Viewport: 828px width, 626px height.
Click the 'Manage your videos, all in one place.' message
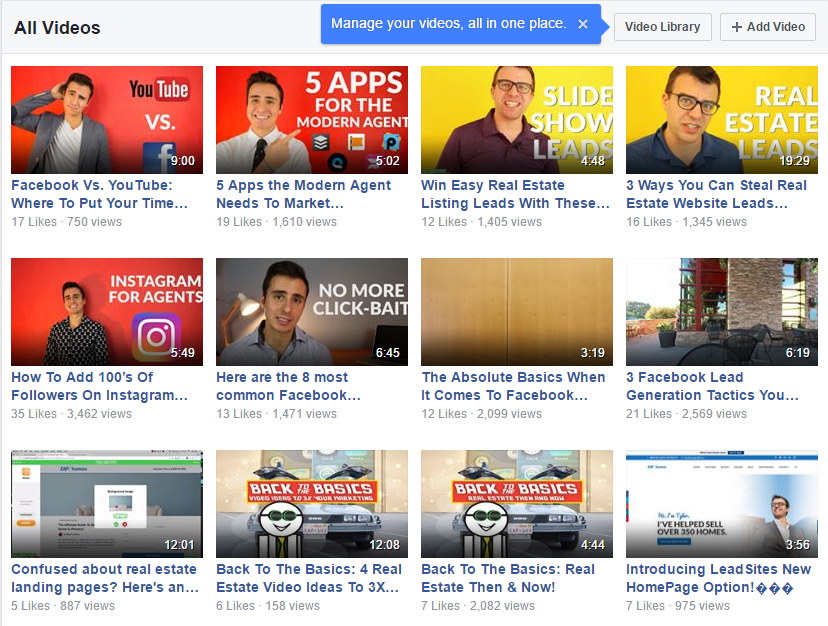click(x=448, y=24)
